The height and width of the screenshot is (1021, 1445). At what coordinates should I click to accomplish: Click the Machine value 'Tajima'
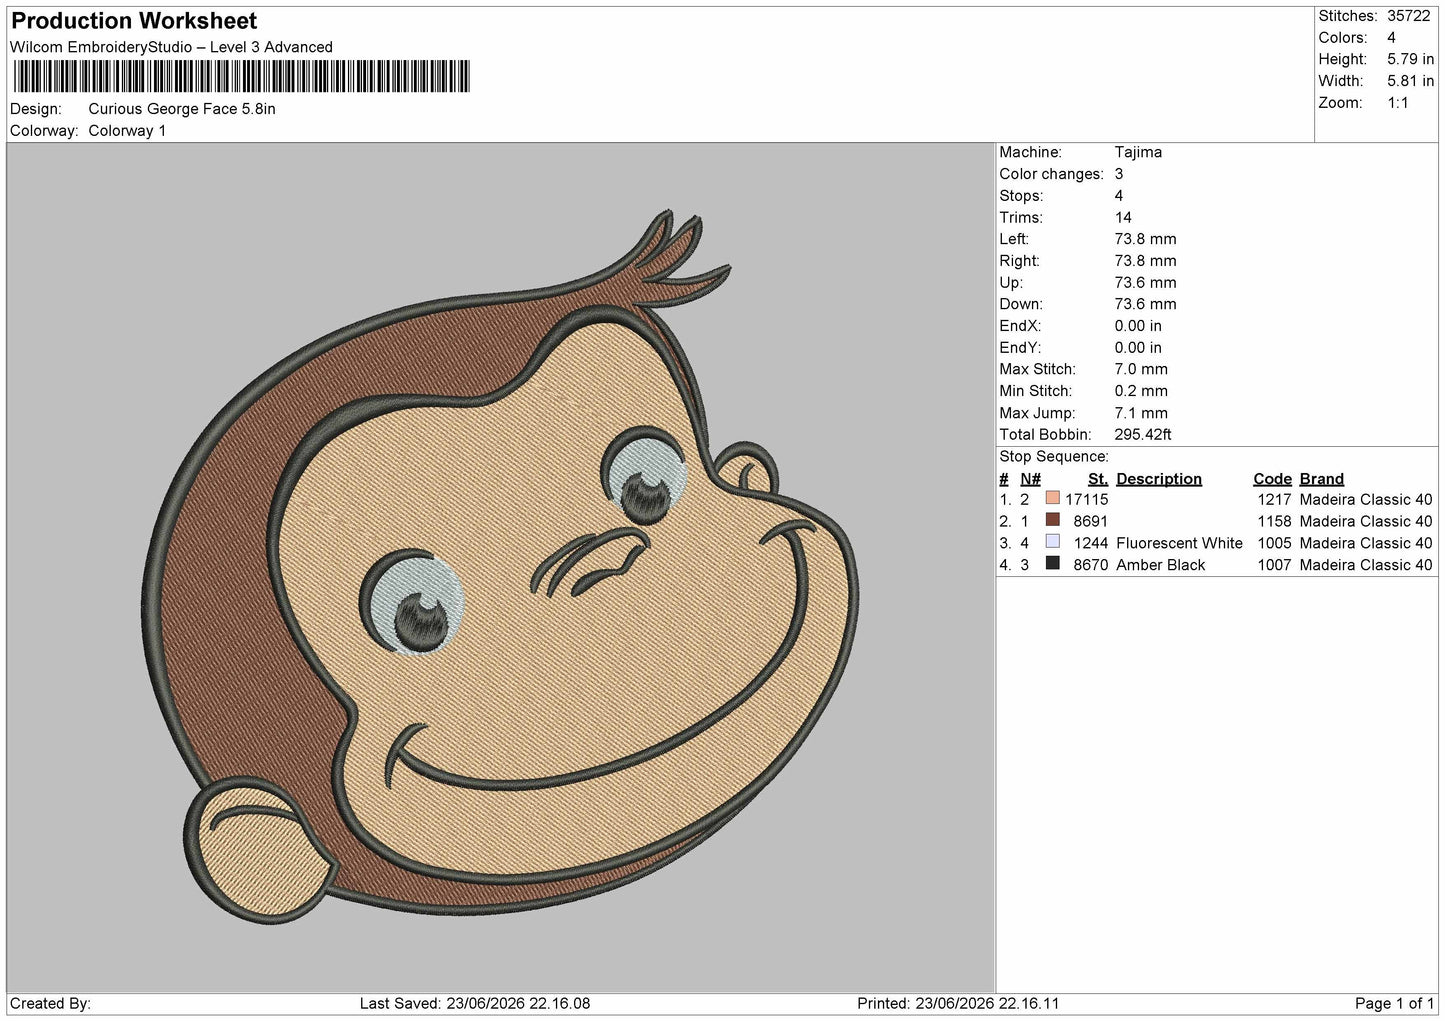click(x=1138, y=153)
